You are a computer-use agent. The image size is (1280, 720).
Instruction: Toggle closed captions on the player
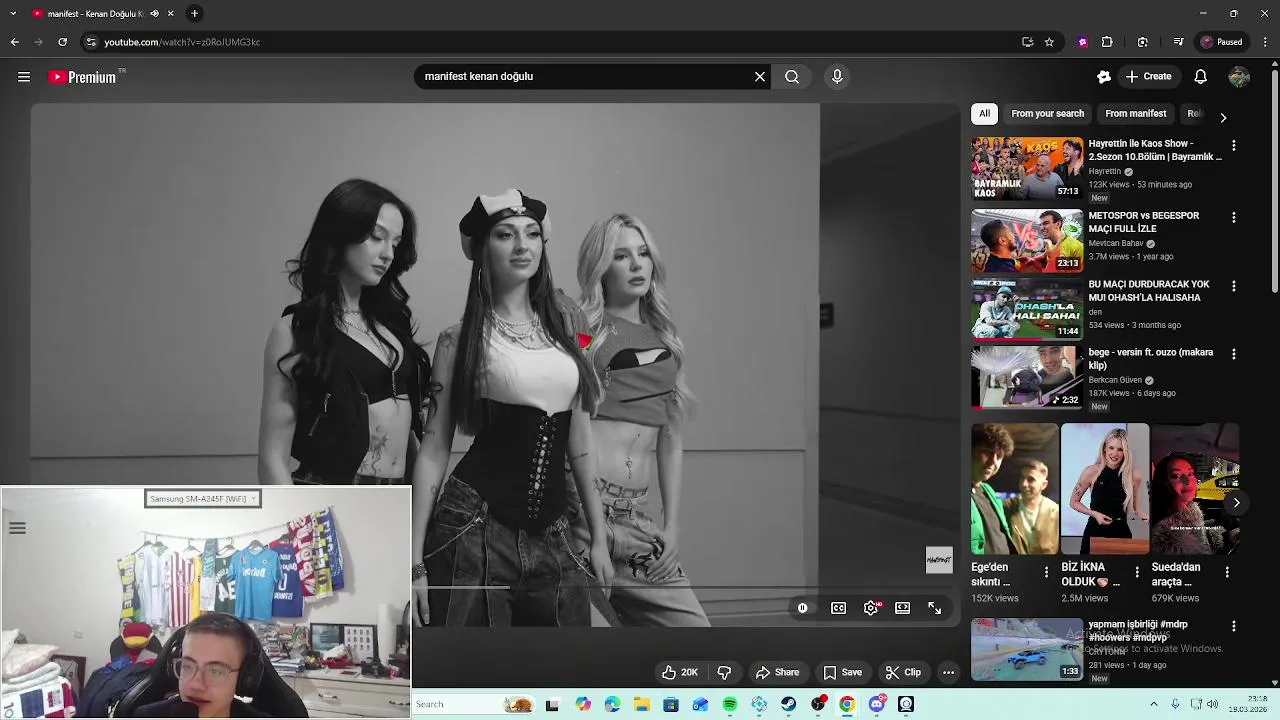click(839, 608)
